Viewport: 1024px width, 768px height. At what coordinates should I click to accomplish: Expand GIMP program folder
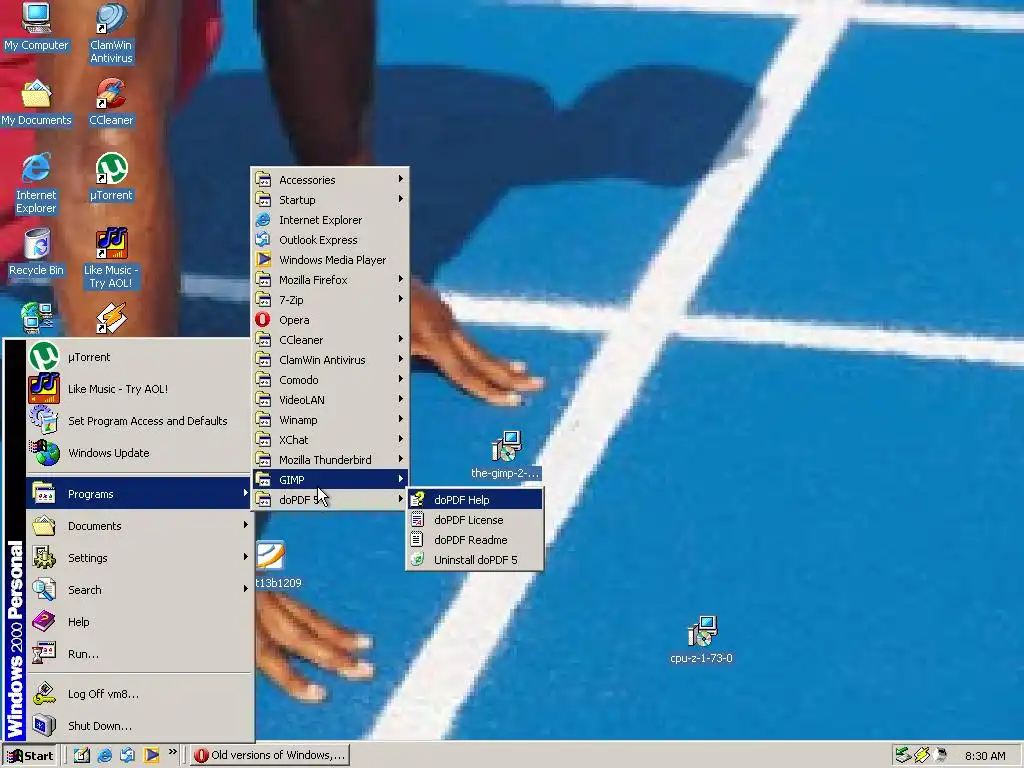pos(330,479)
